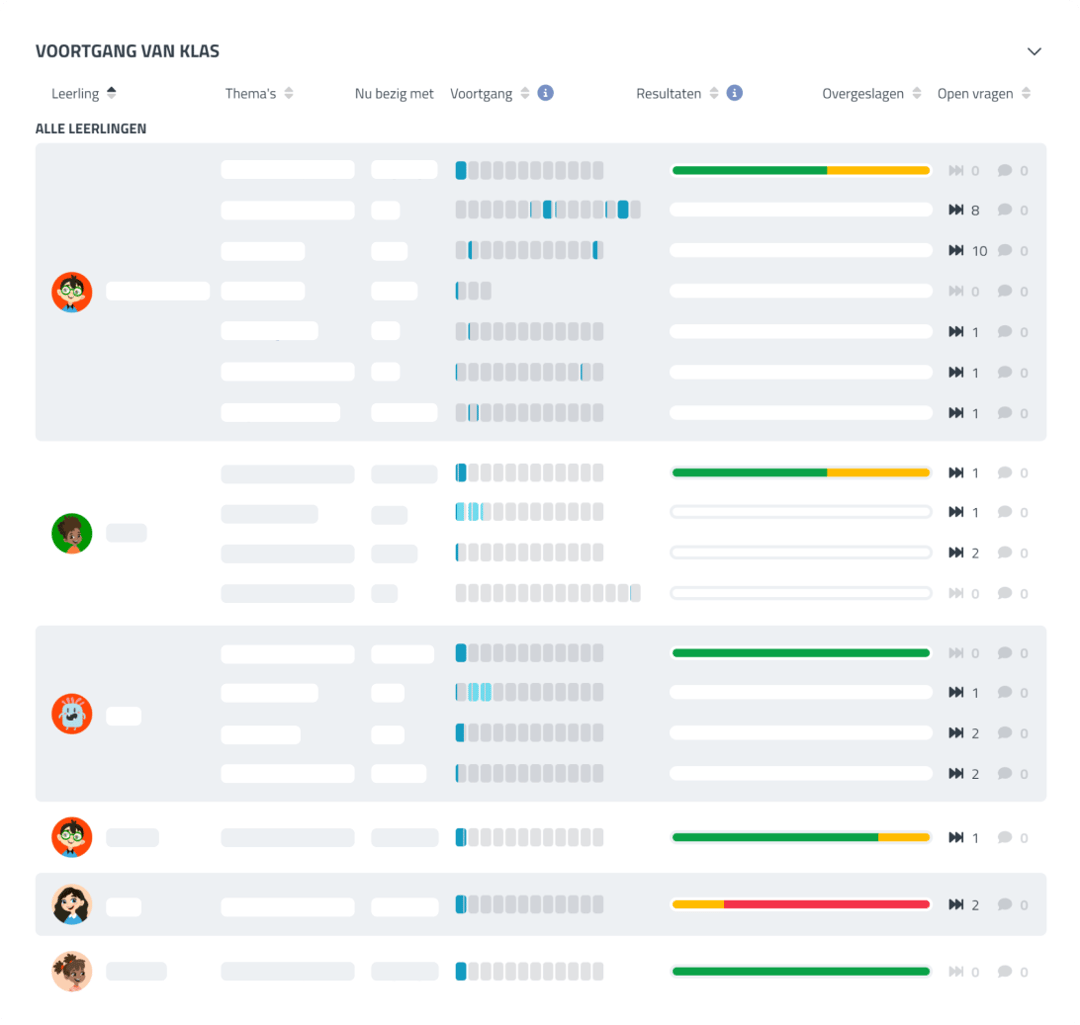This screenshot has height=1025, width=1080.
Task: Collapse the Voortgang van klas panel
Action: click(x=1034, y=51)
